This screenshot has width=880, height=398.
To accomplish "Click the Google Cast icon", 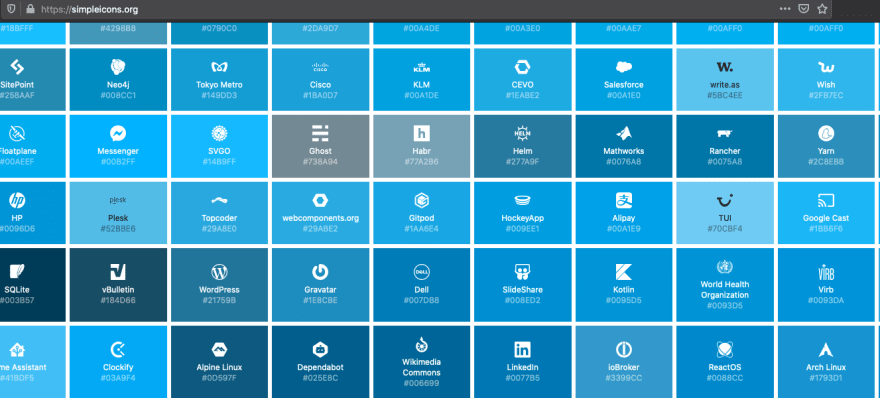I will pyautogui.click(x=826, y=200).
